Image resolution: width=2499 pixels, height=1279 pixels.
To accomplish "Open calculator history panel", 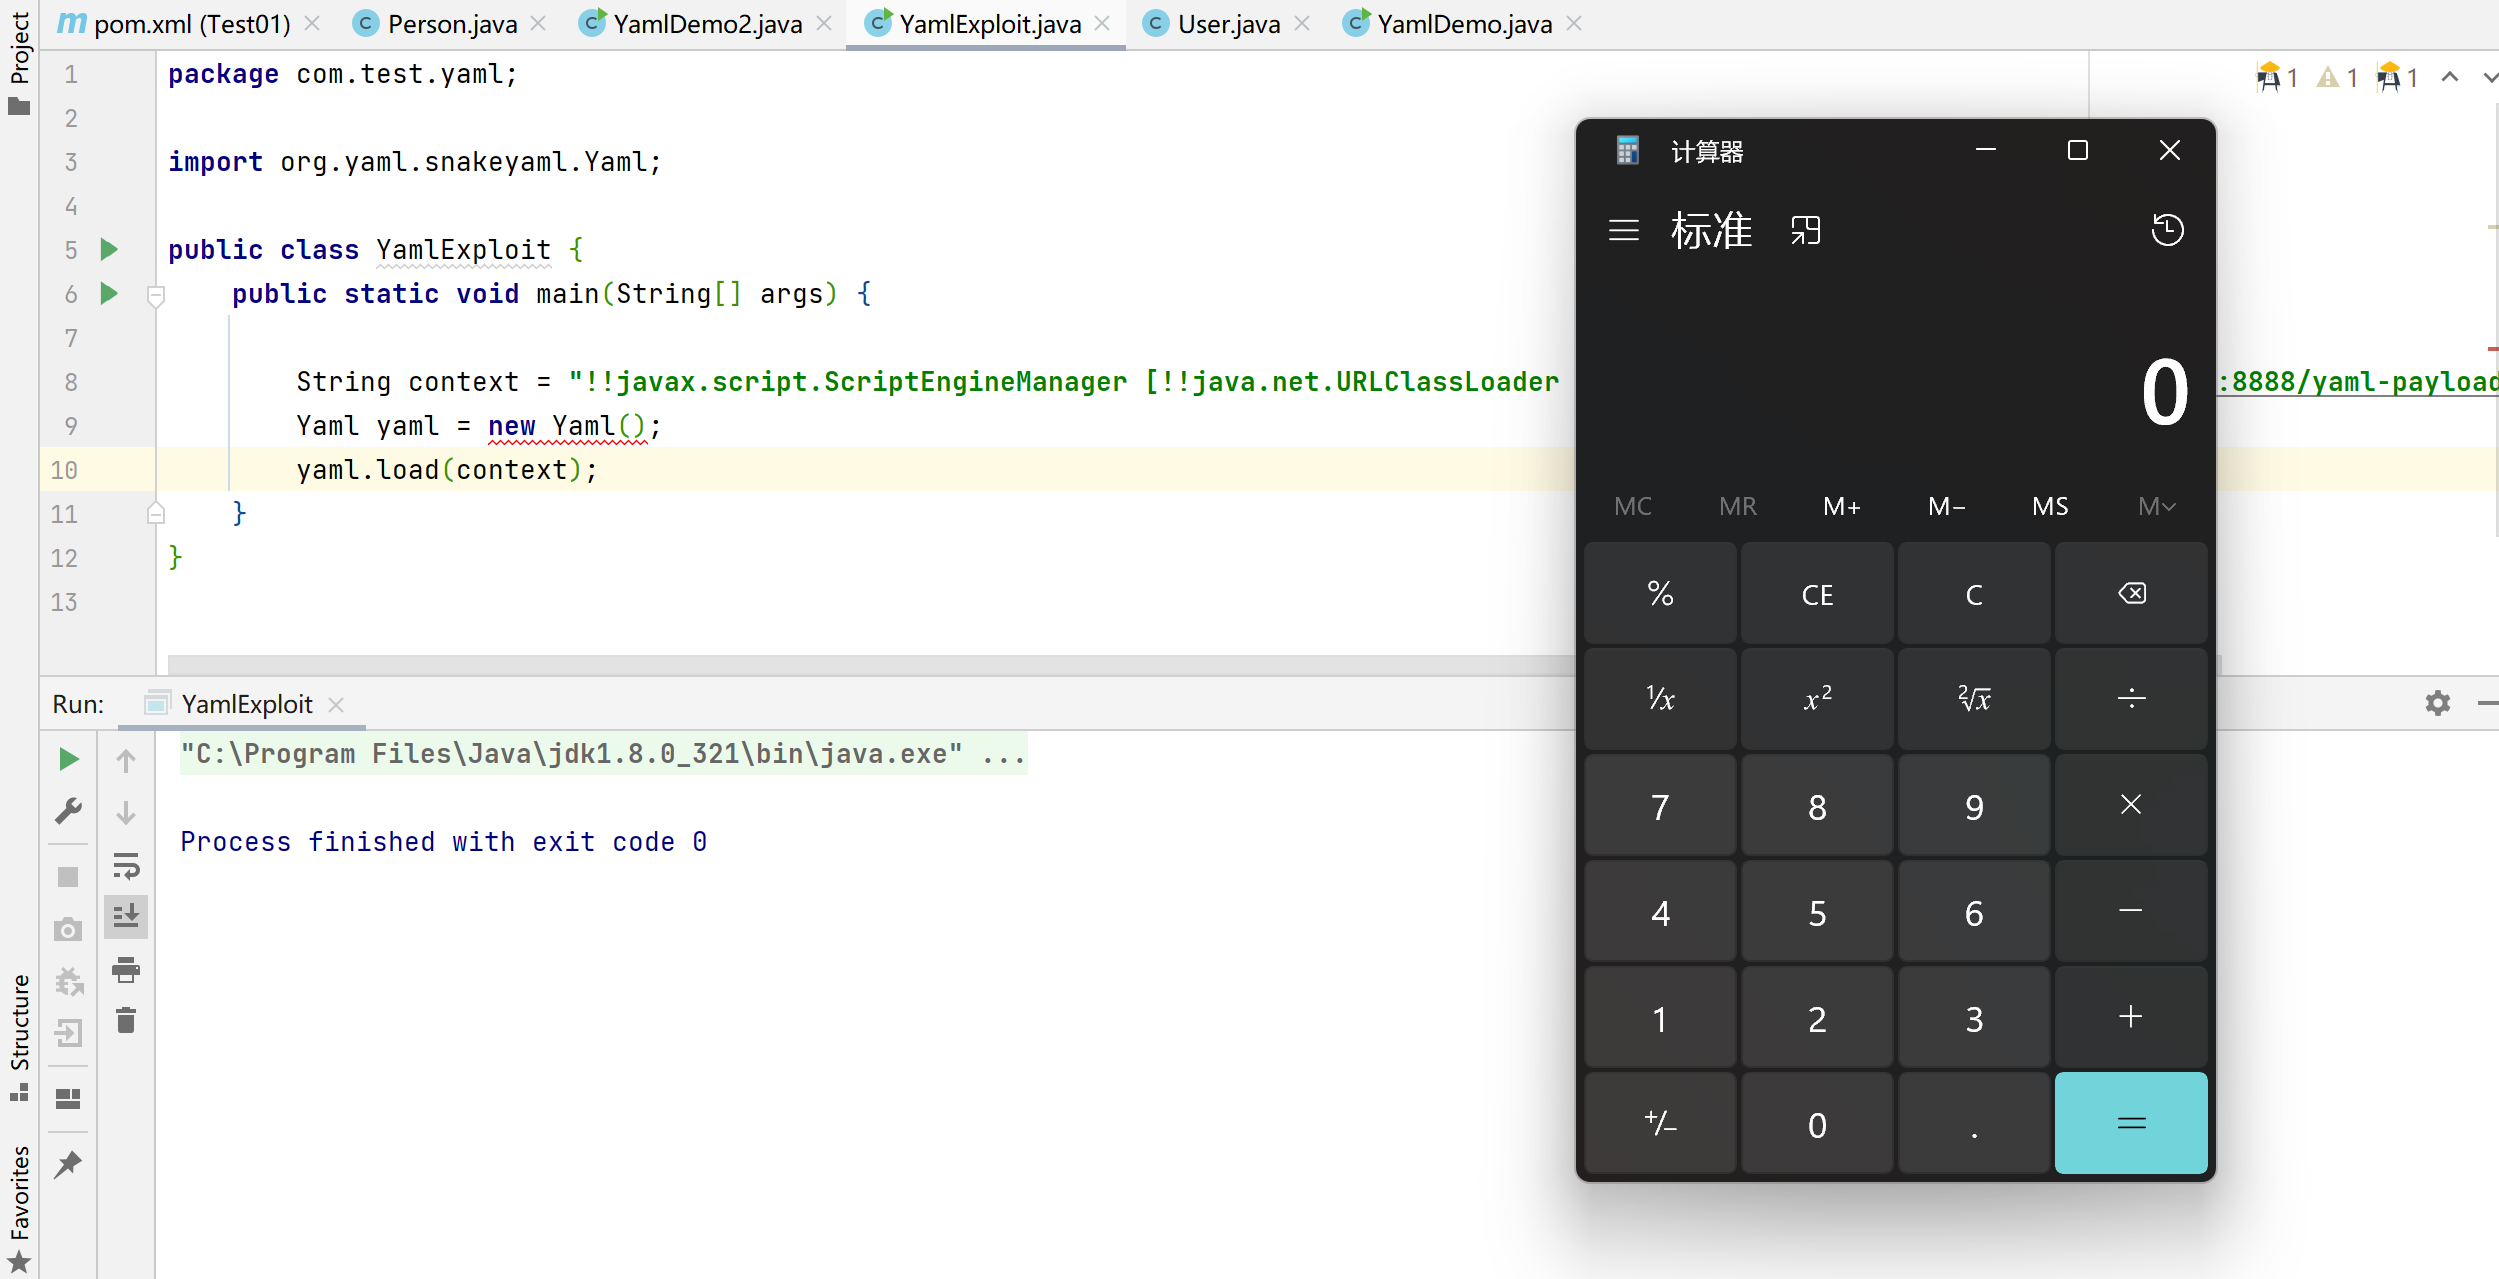I will point(2167,230).
